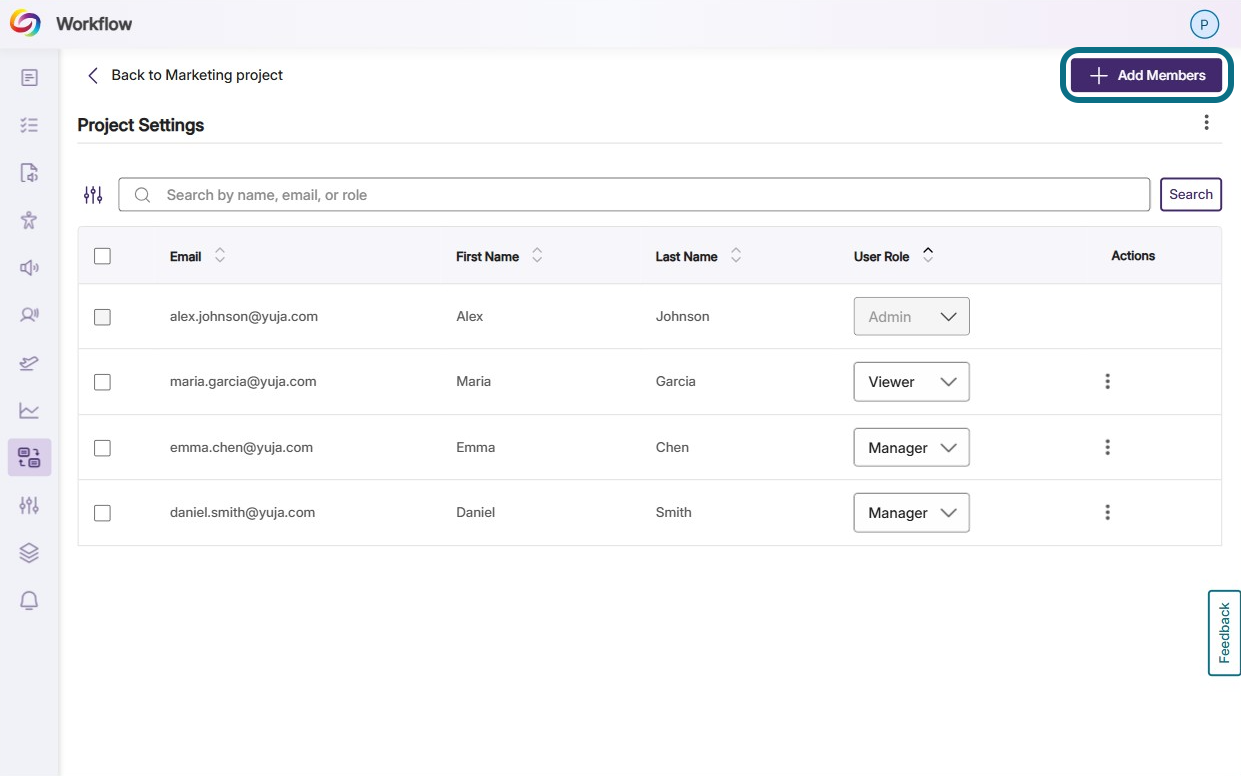
Task: Click email emma.chen@yuja.com
Action: [x=241, y=447]
